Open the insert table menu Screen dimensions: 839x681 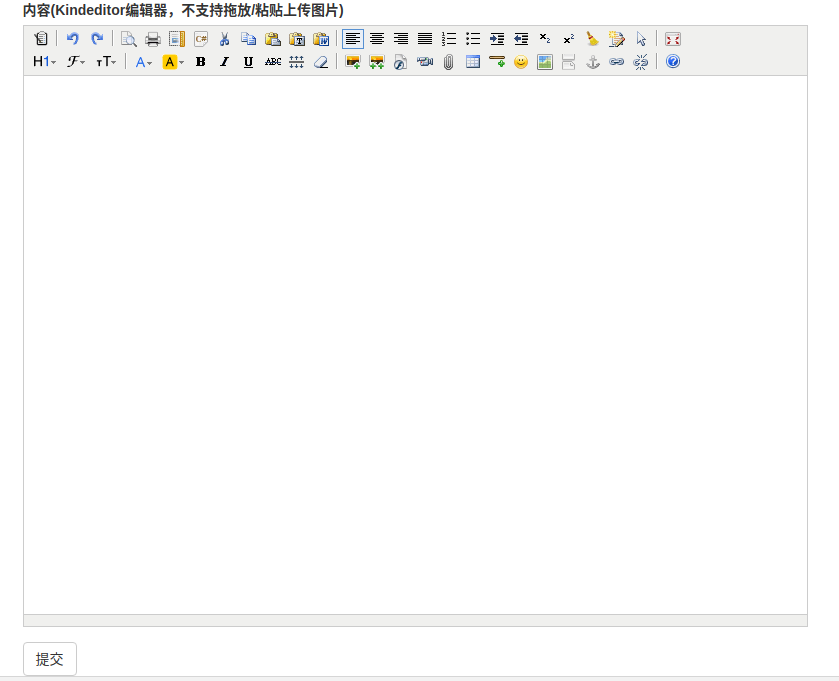[x=473, y=62]
